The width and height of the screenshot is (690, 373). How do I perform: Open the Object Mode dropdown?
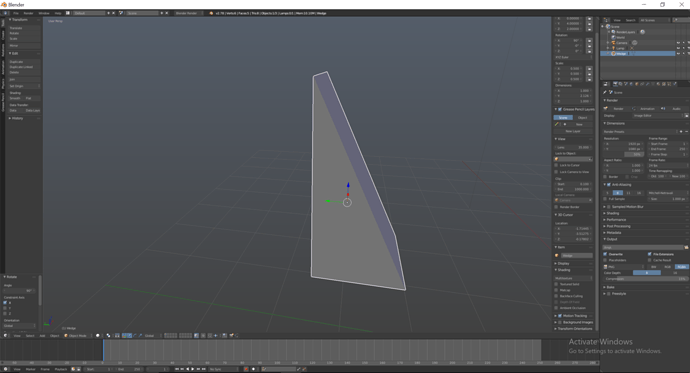coord(77,336)
